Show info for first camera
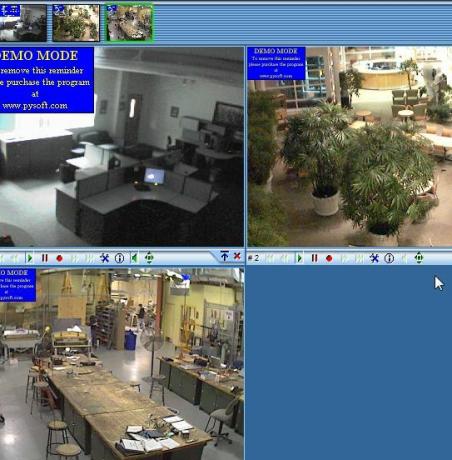The height and width of the screenshot is (460, 452). tap(119, 258)
